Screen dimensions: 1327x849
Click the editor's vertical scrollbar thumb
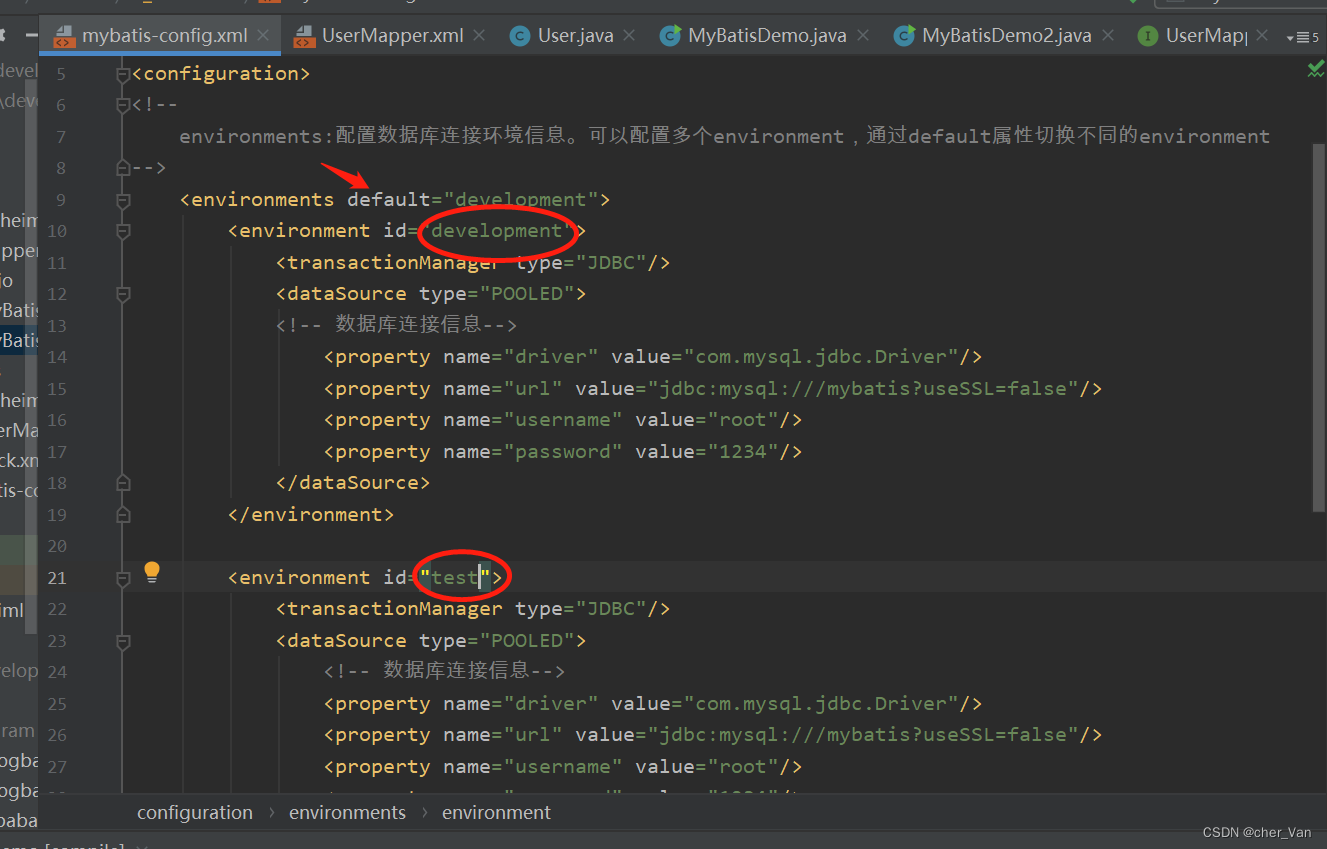pyautogui.click(x=1318, y=328)
